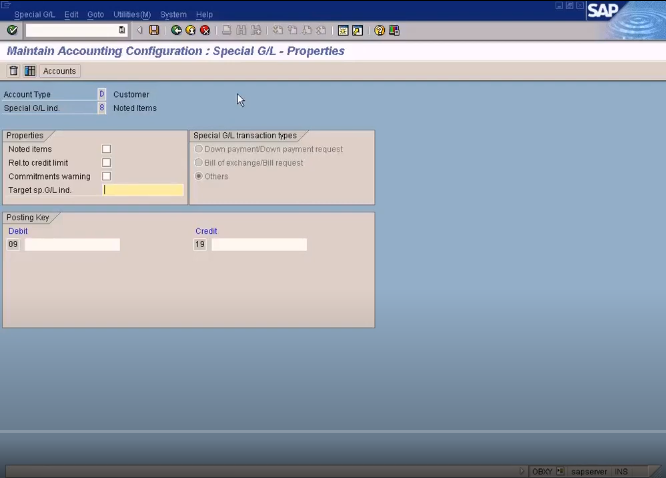This screenshot has height=478, width=666.
Task: Click the First Page icon
Action: point(278,30)
